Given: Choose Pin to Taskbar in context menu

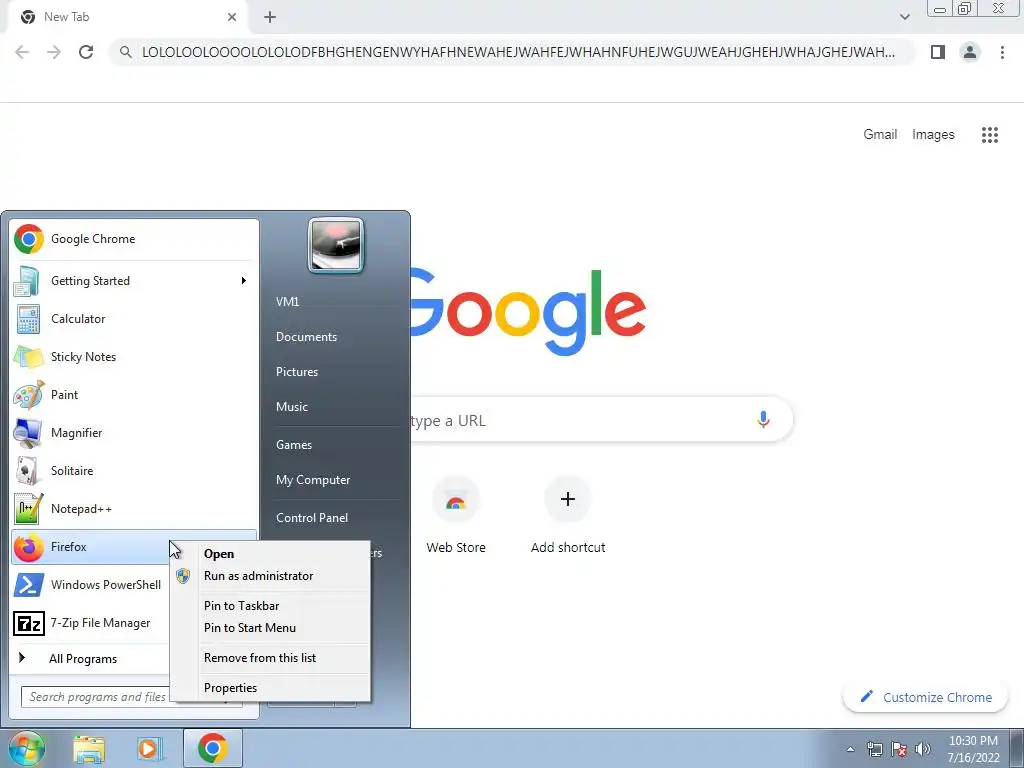Looking at the screenshot, I should [x=270, y=606].
